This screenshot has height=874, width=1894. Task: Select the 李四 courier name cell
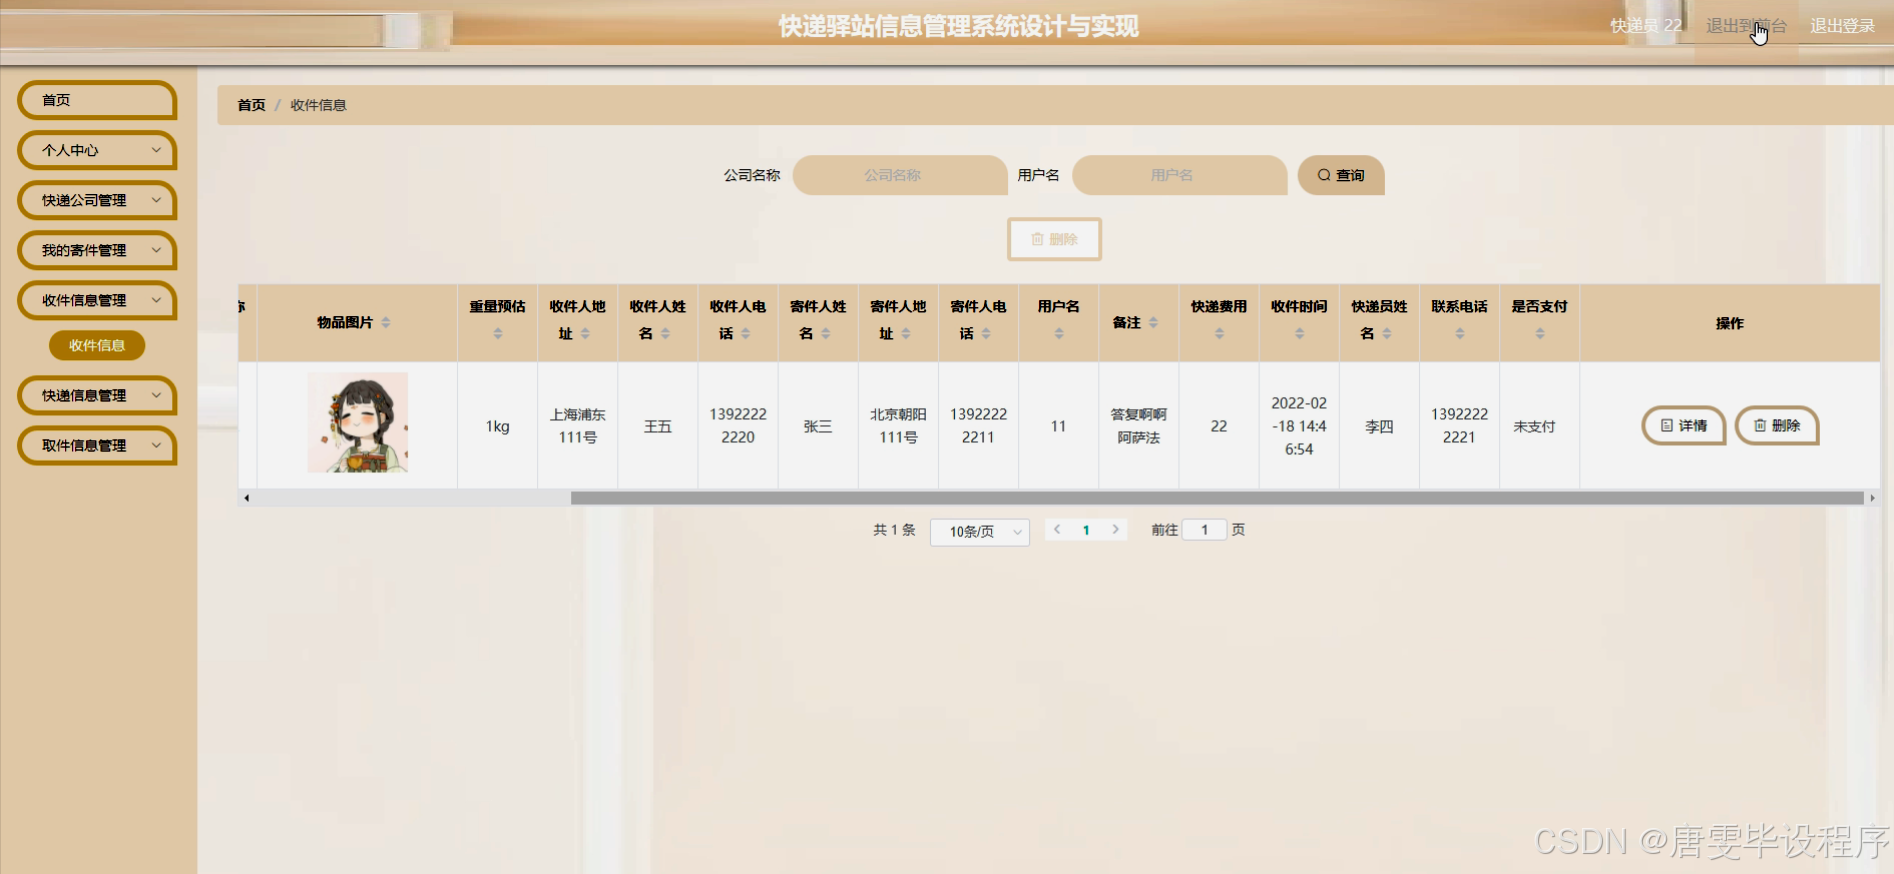[1379, 426]
